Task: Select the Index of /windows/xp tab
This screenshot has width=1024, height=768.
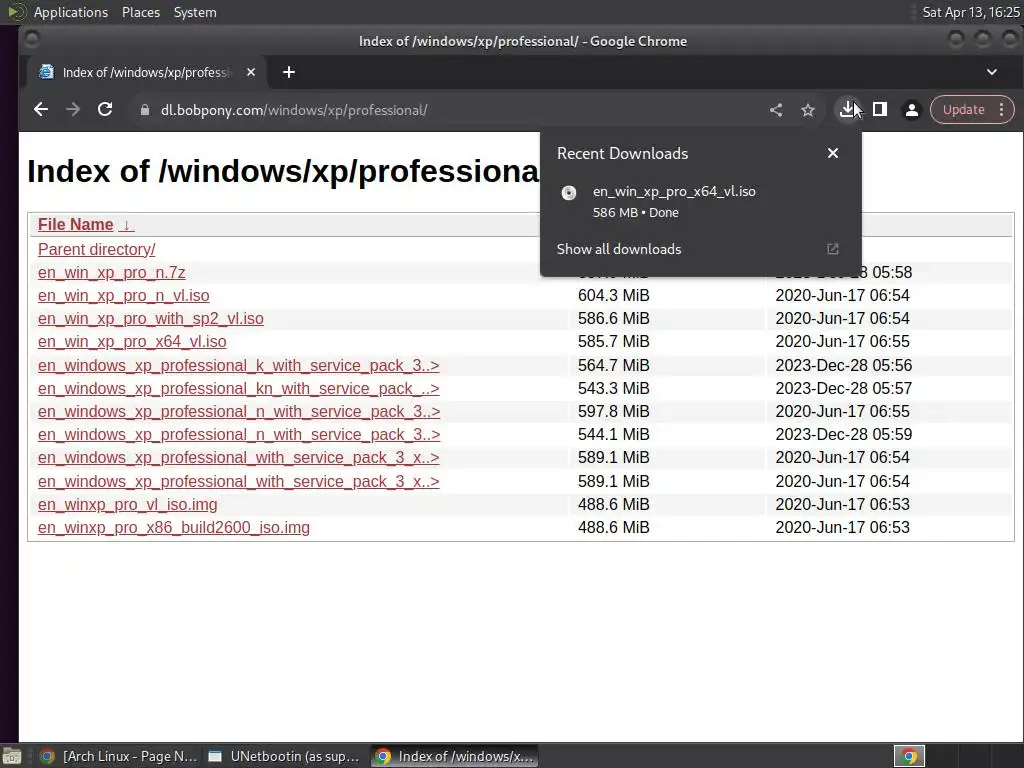Action: click(x=146, y=72)
